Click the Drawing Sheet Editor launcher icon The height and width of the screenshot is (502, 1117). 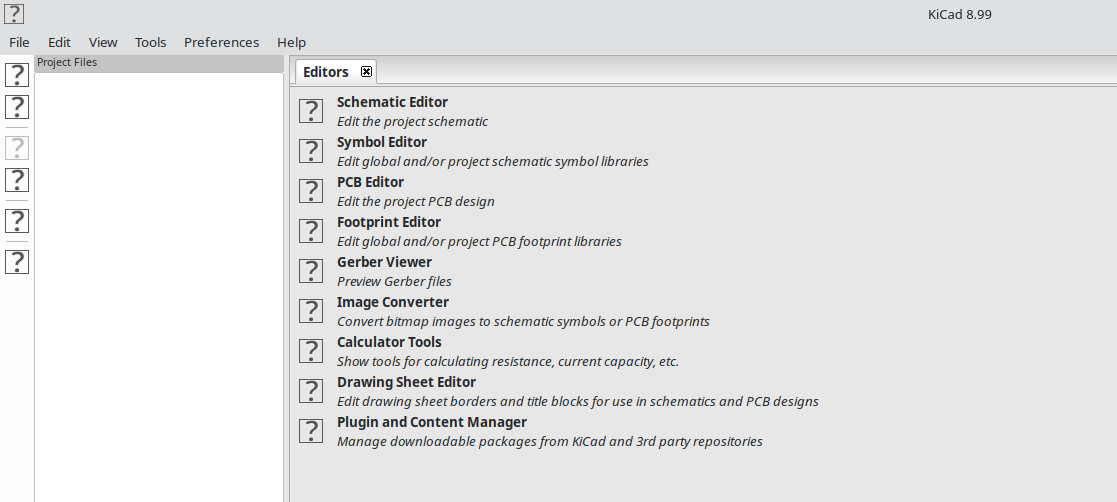(311, 390)
